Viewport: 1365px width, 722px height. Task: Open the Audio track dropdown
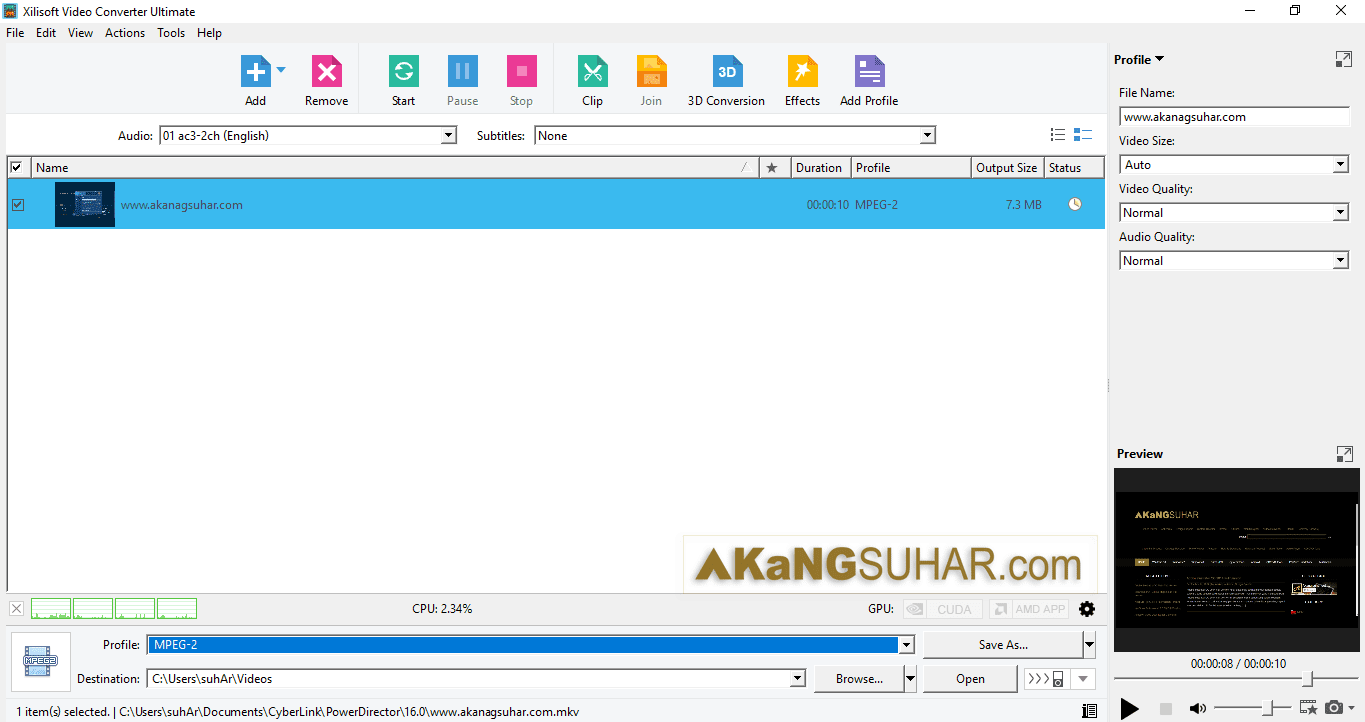tap(448, 136)
